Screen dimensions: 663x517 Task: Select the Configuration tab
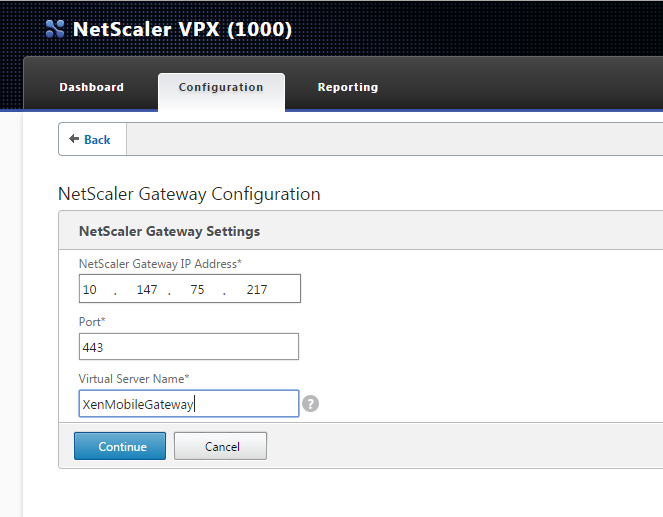tap(221, 87)
